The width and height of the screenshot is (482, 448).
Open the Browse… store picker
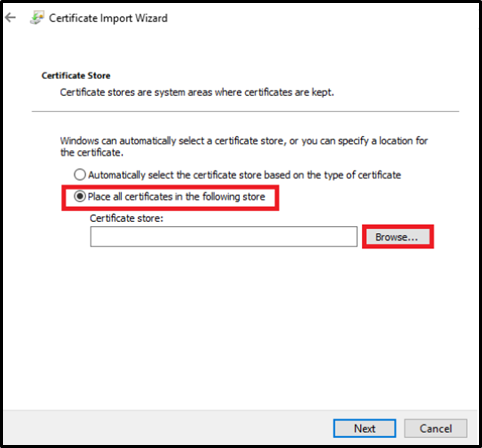coord(398,237)
